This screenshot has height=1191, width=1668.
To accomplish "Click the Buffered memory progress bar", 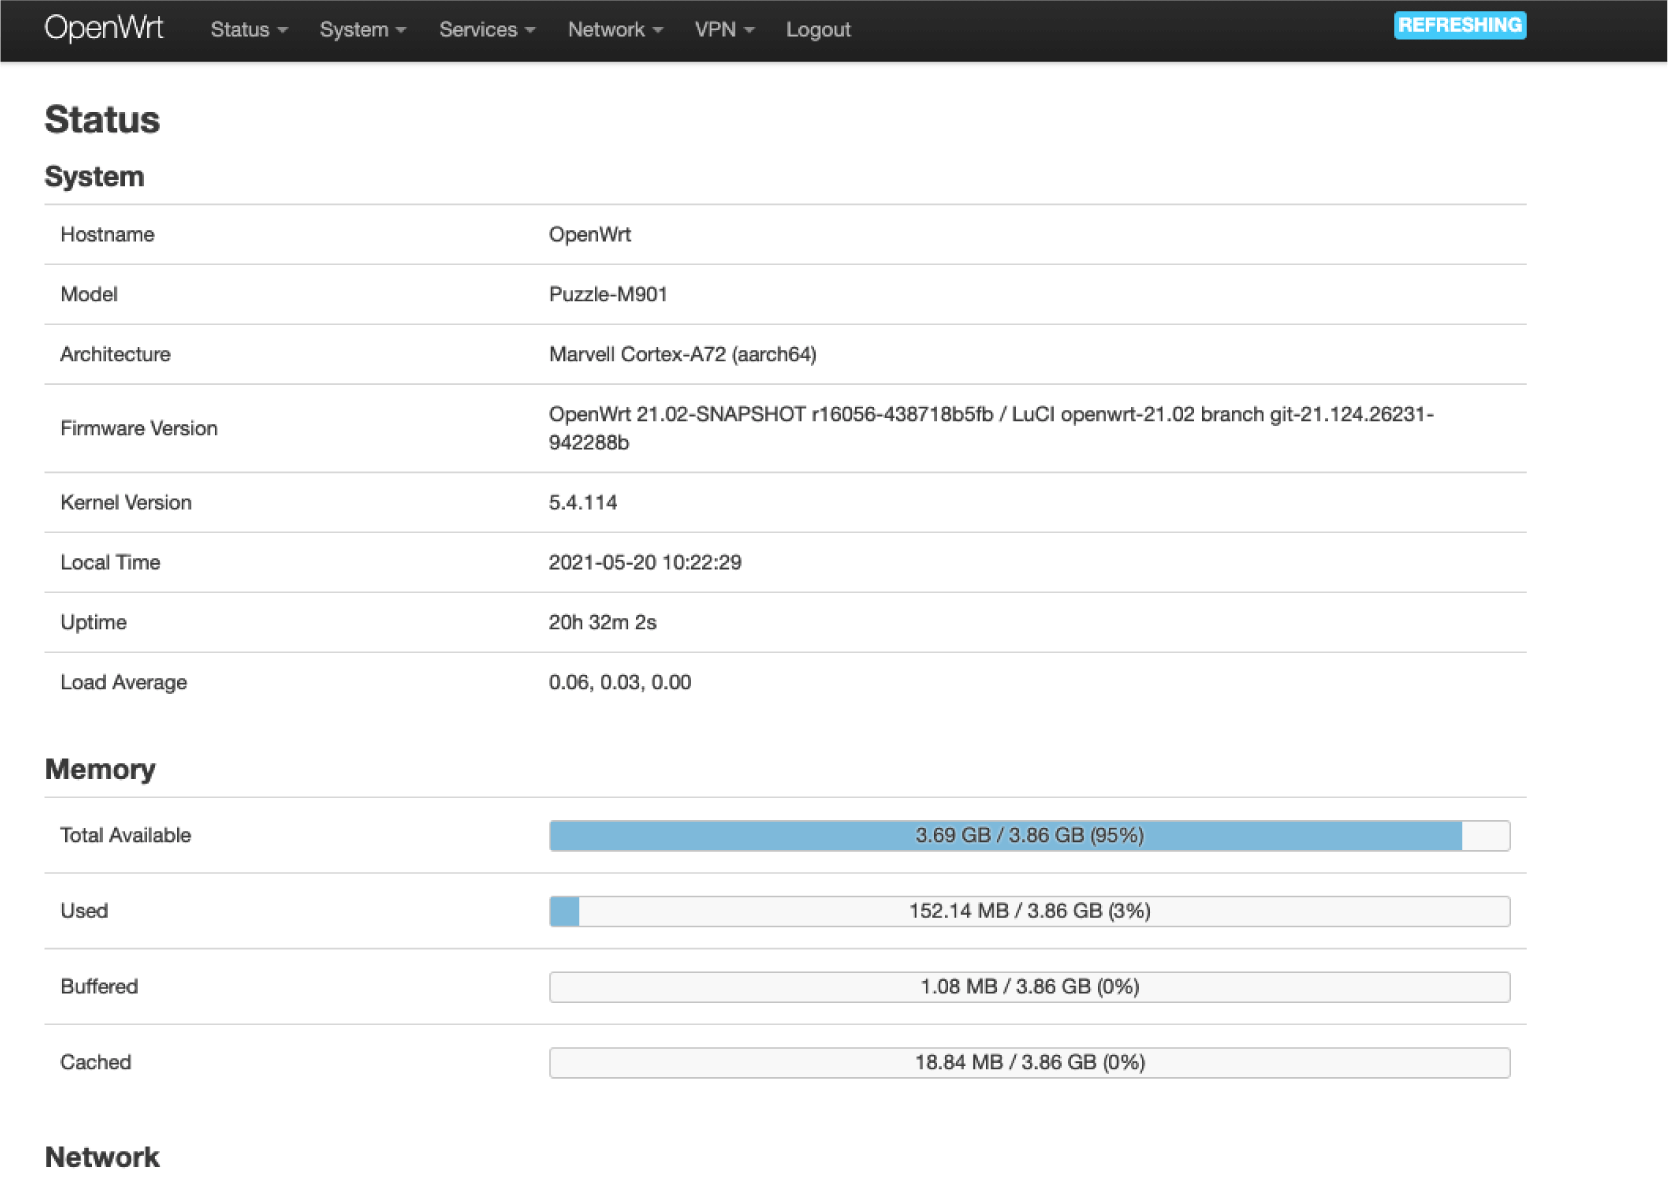I will coord(1029,987).
